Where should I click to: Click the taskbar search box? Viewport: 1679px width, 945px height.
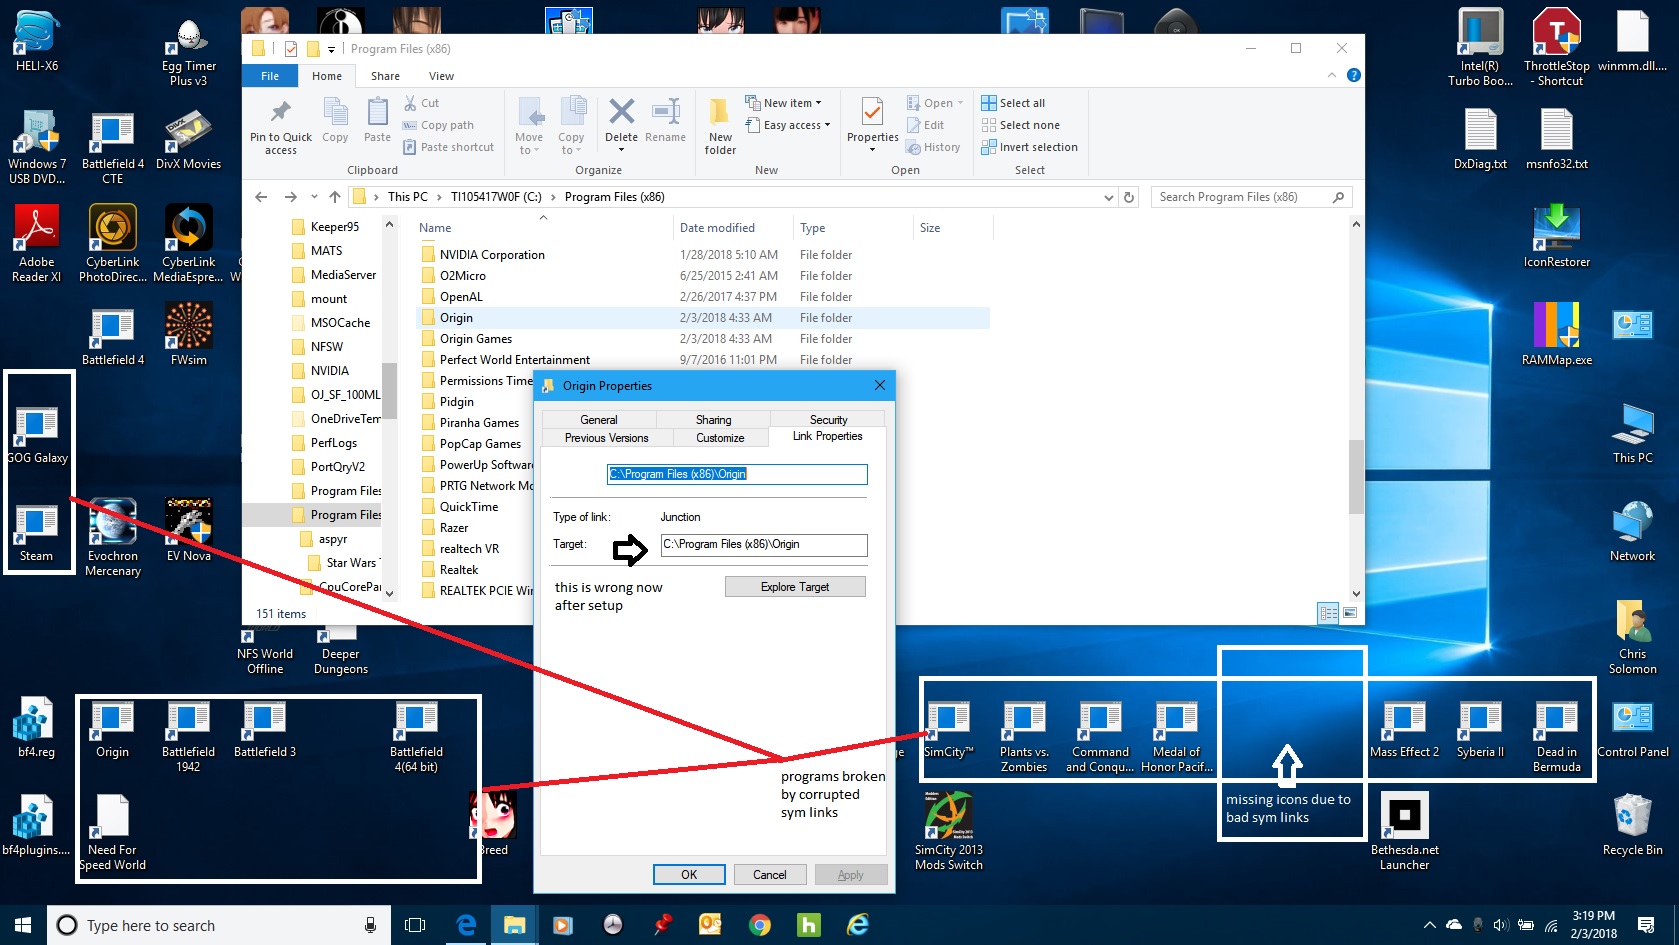(218, 925)
